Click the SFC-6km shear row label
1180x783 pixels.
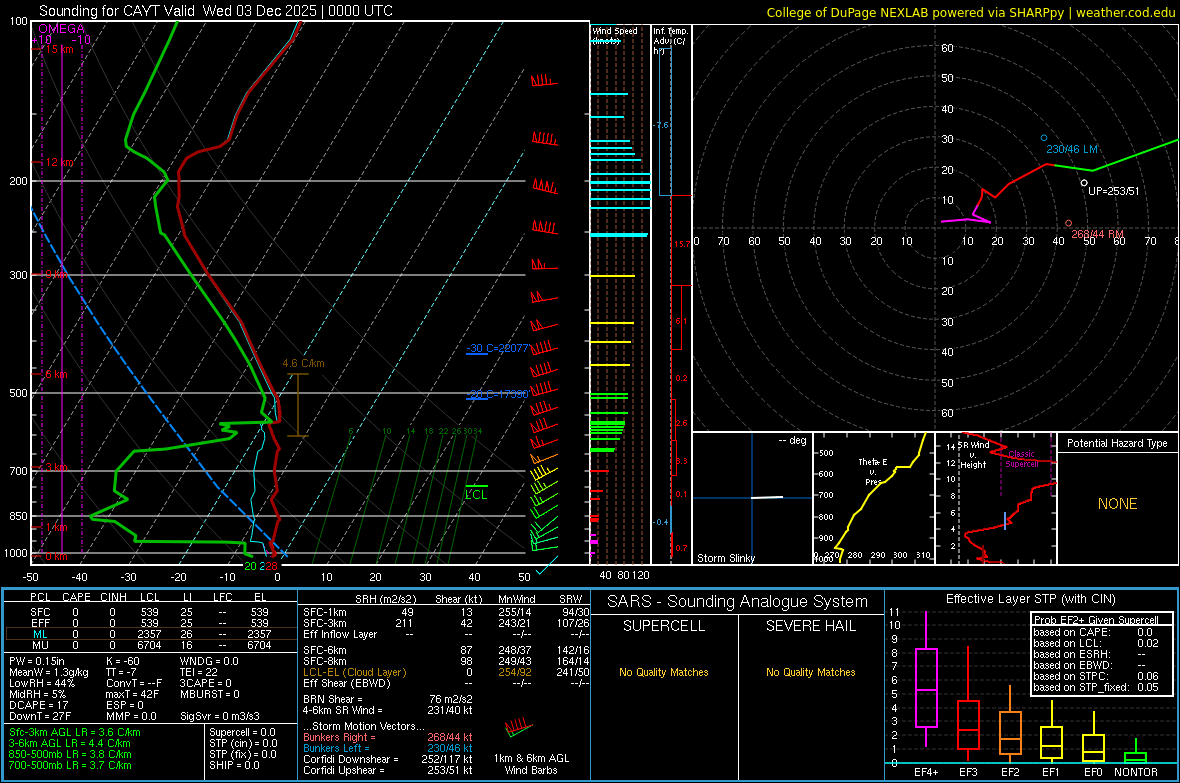pyautogui.click(x=325, y=650)
